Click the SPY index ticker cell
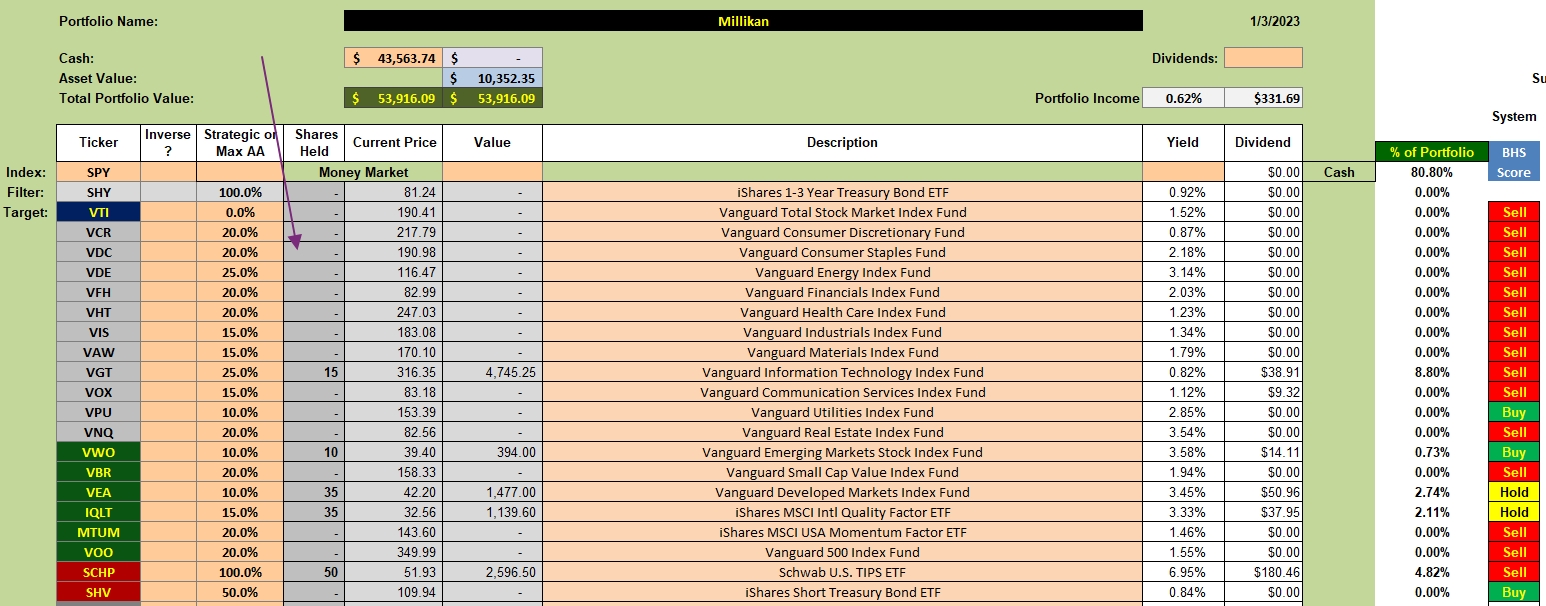This screenshot has width=1546, height=606. [99, 172]
